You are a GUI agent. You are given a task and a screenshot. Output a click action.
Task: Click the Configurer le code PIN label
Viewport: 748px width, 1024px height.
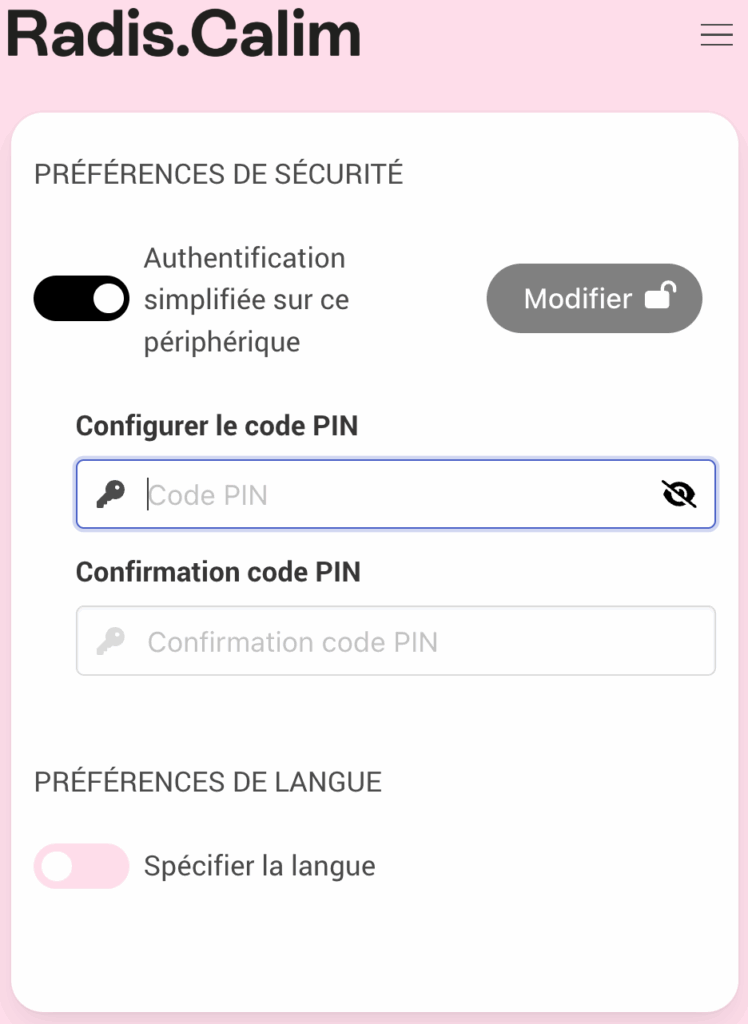tap(217, 426)
